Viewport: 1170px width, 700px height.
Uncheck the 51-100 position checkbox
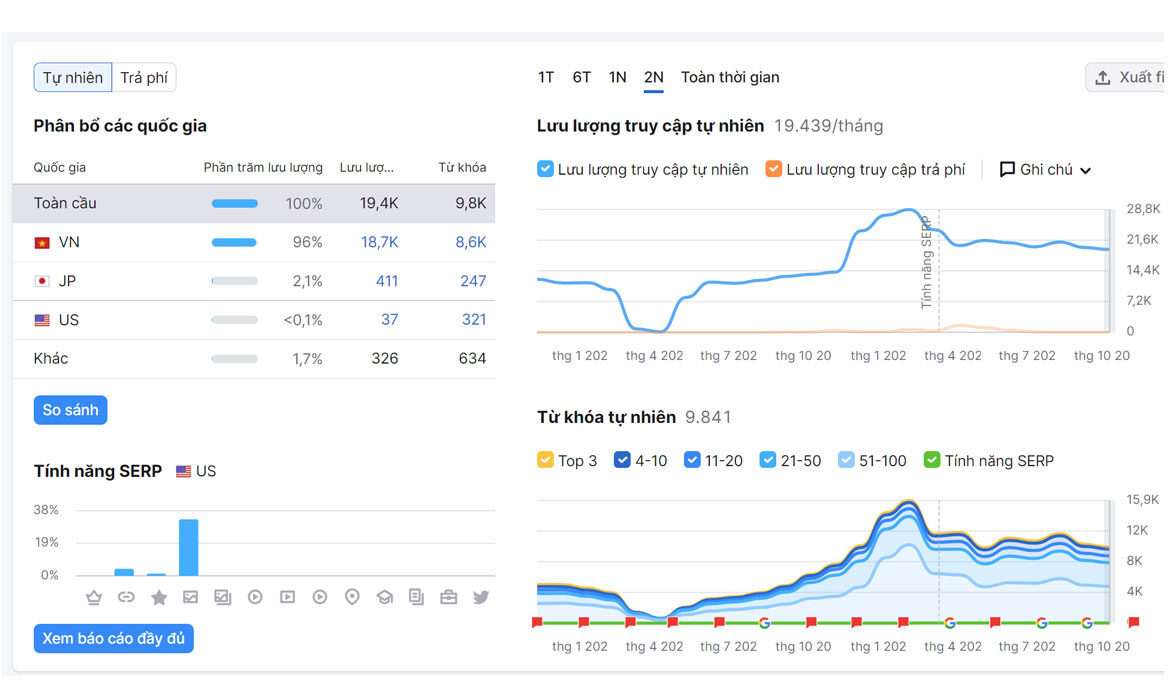(846, 460)
